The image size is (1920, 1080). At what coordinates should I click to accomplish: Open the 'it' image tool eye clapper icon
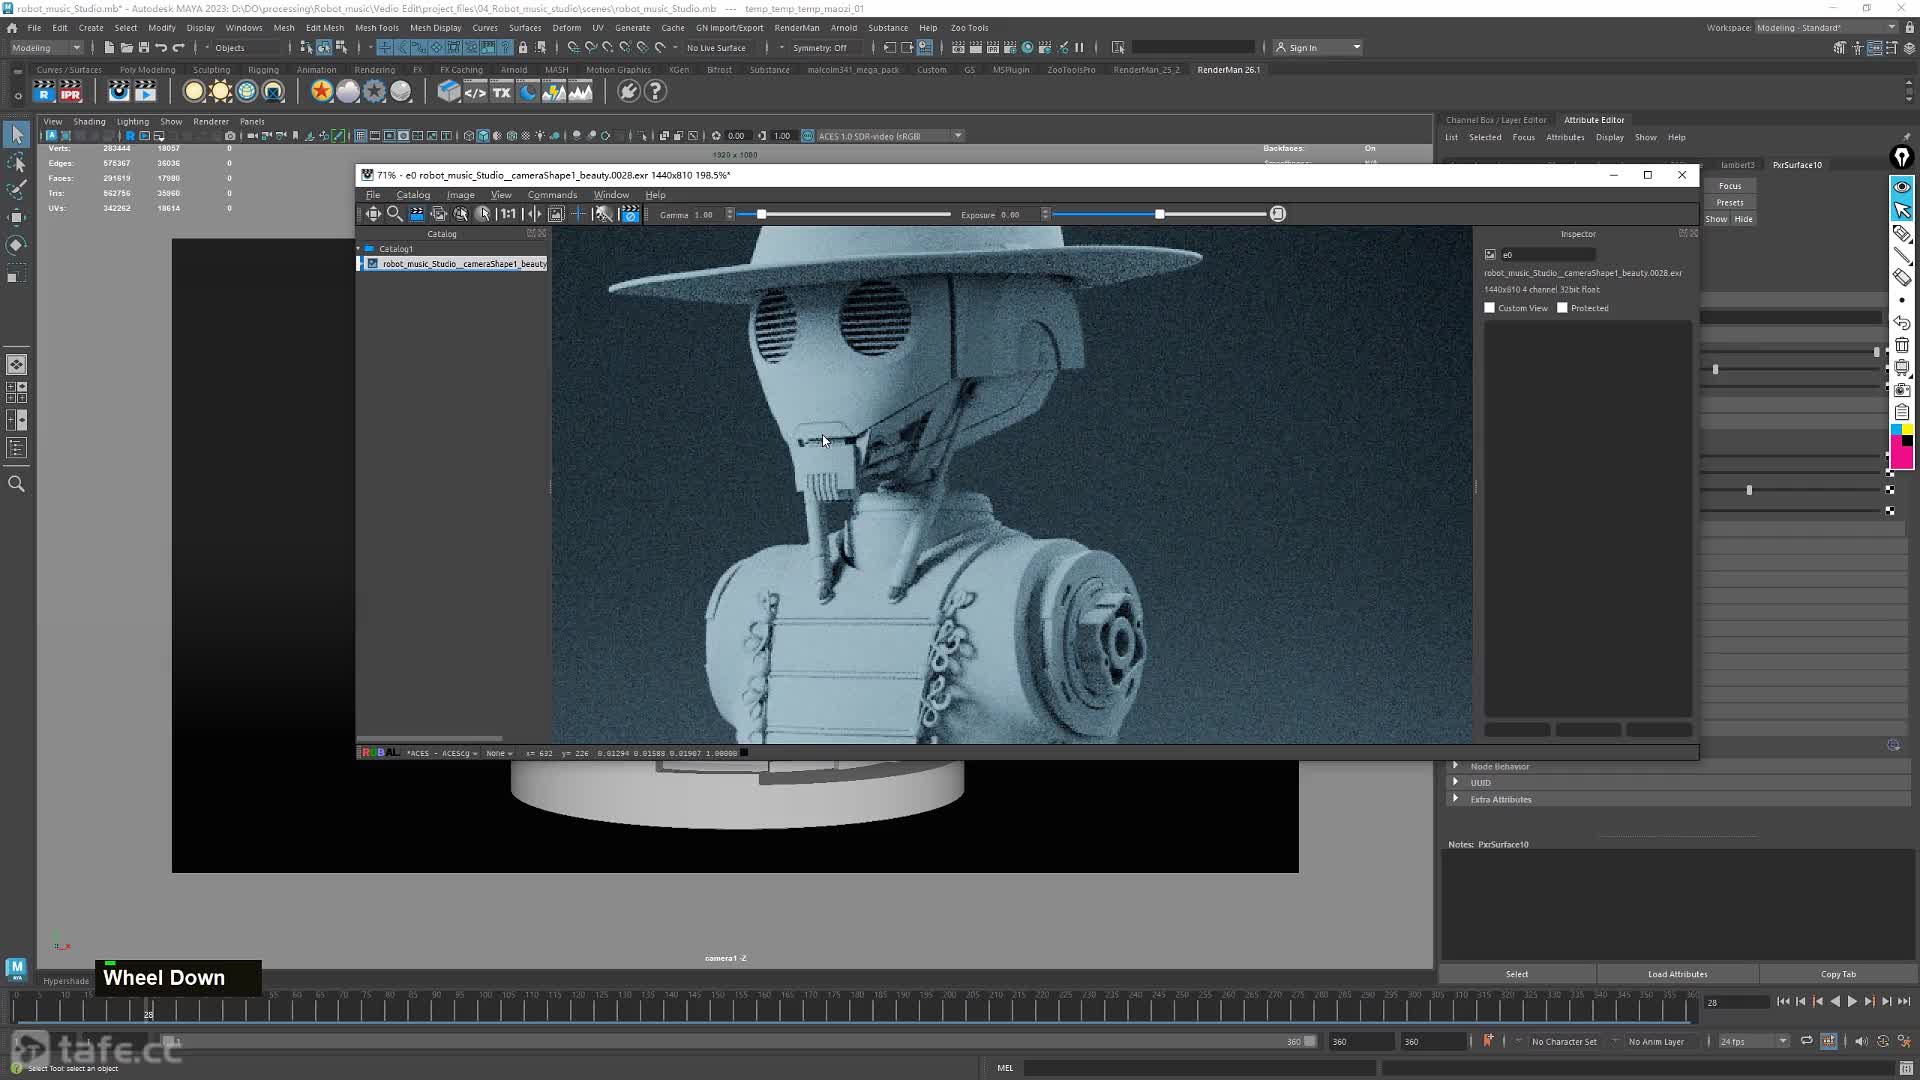[119, 92]
